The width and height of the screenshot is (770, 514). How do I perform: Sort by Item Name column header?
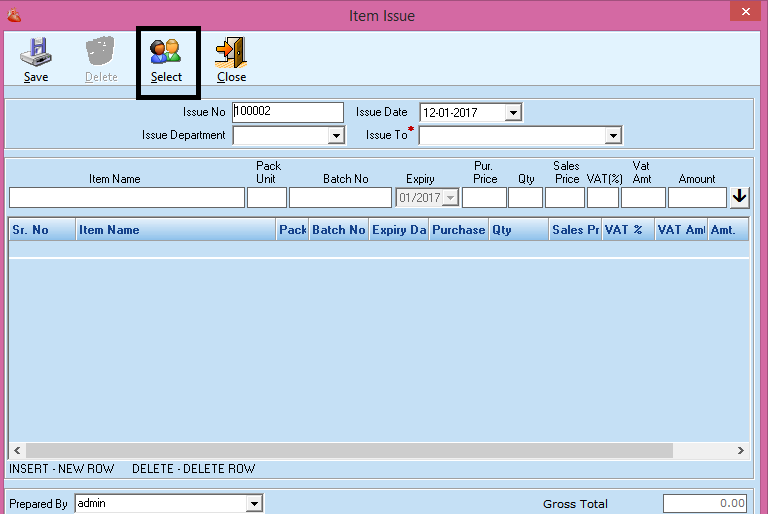click(176, 230)
